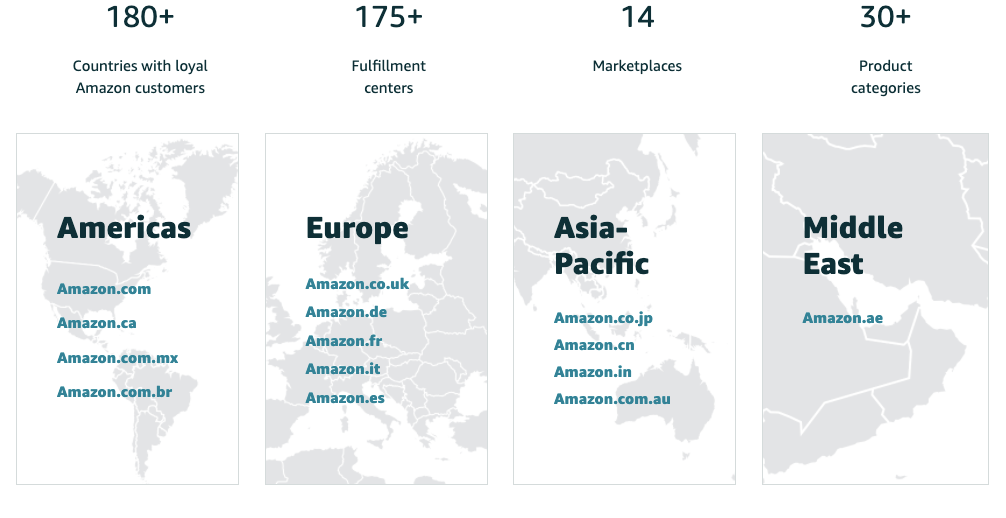Select the Europe heading

pyautogui.click(x=357, y=229)
